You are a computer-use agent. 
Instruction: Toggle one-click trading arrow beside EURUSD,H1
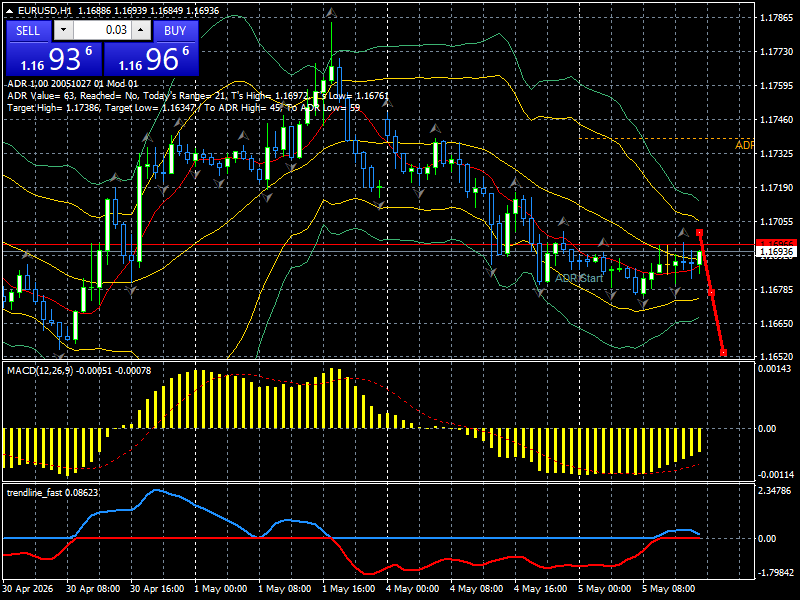coord(11,10)
